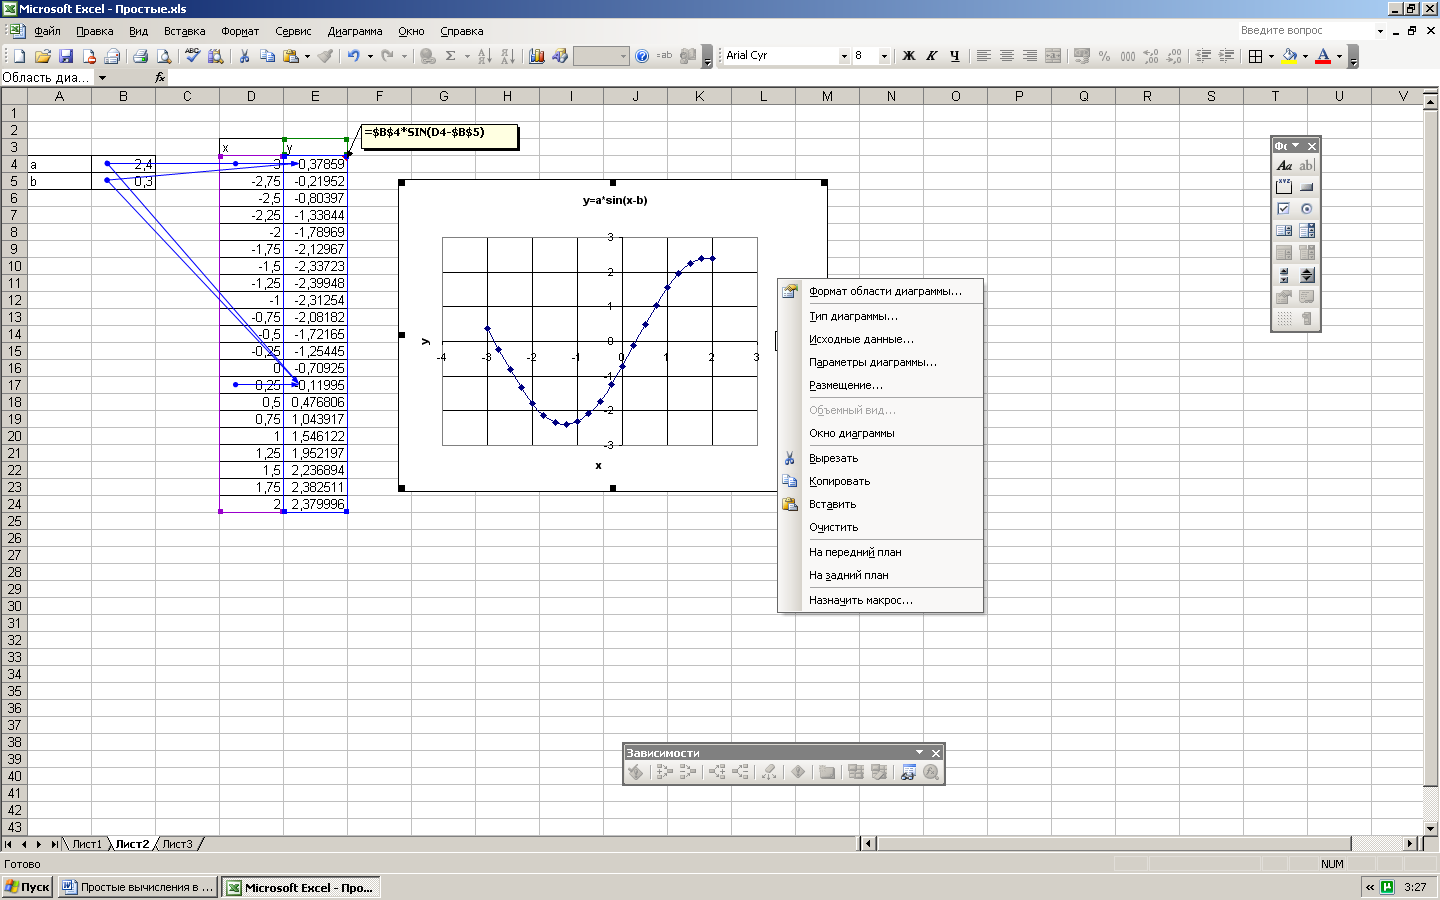The image size is (1440, 900).
Task: Apply percent style format
Action: point(1104,56)
